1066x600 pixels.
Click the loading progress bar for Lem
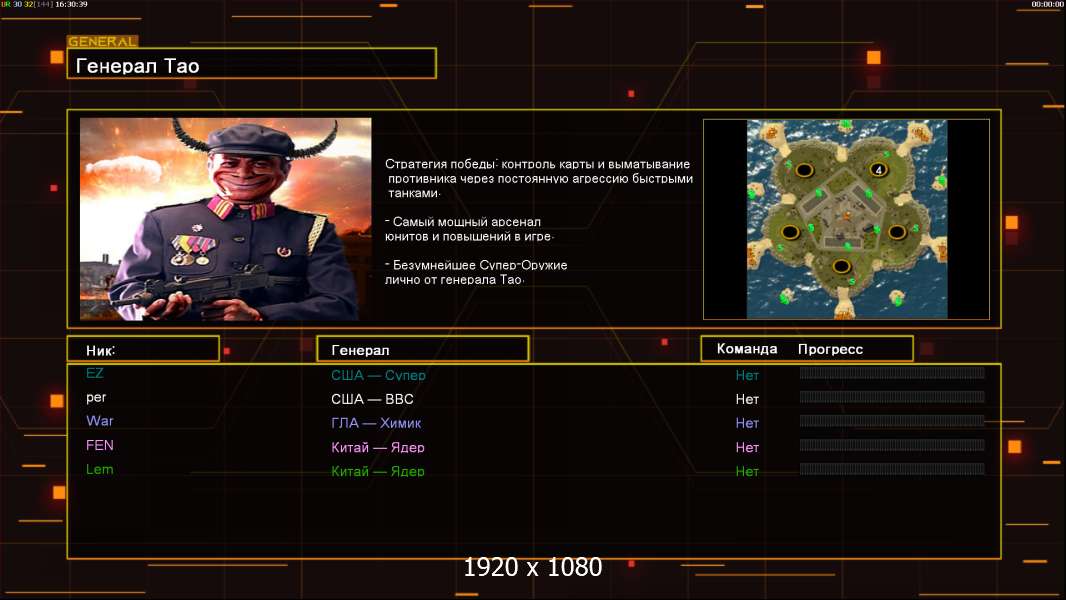[x=892, y=469]
